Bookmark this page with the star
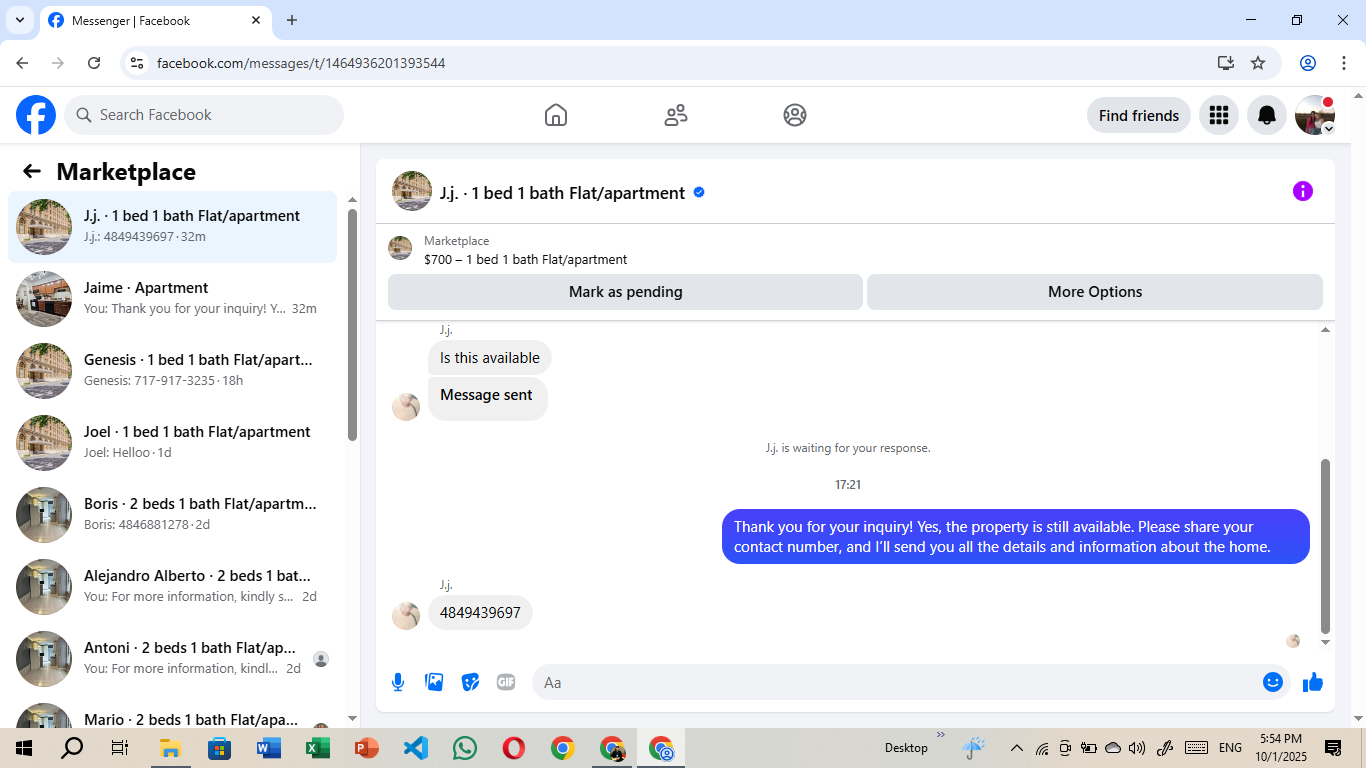 click(x=1258, y=63)
